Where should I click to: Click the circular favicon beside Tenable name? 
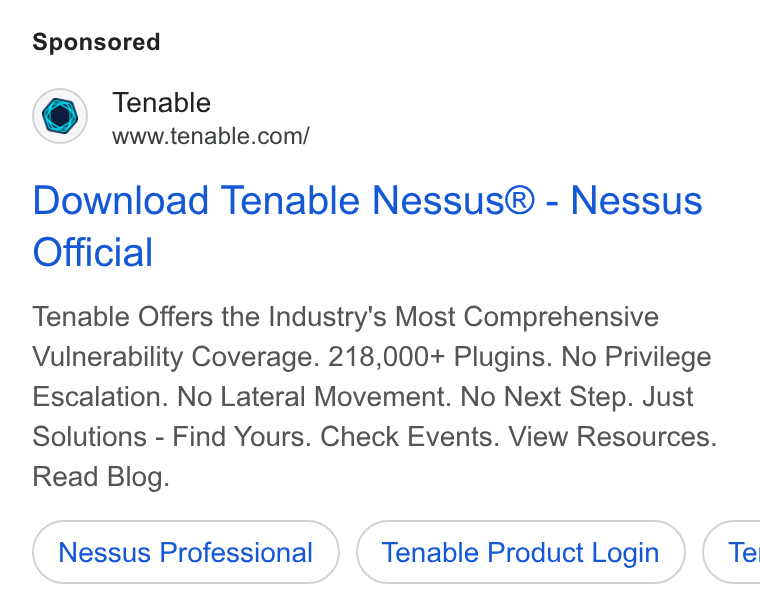[60, 116]
